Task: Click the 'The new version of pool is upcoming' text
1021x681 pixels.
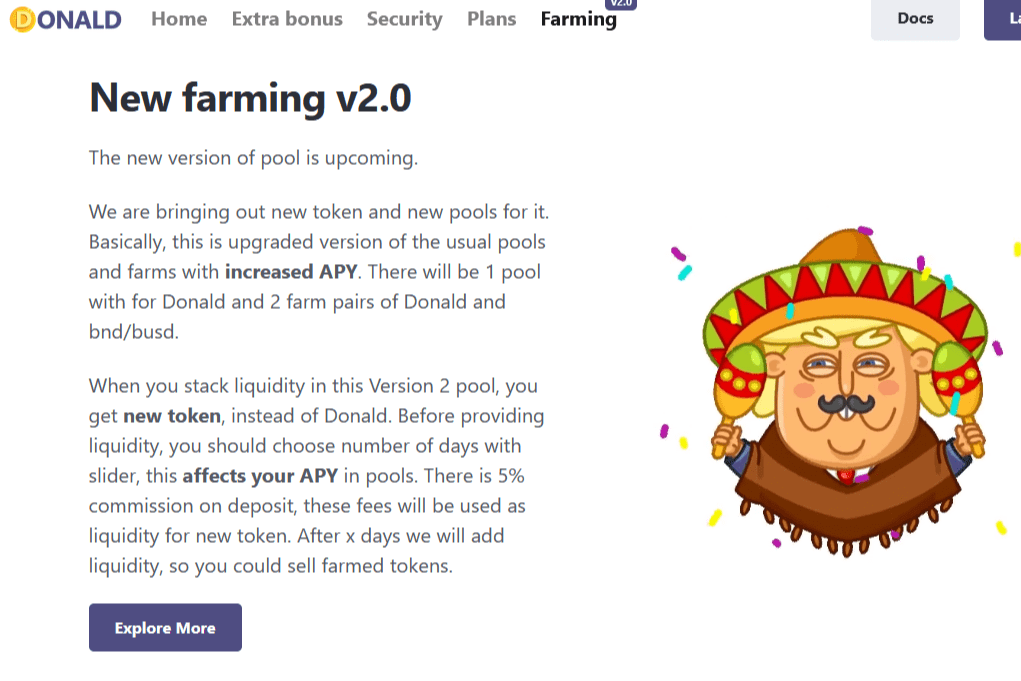Action: (253, 158)
